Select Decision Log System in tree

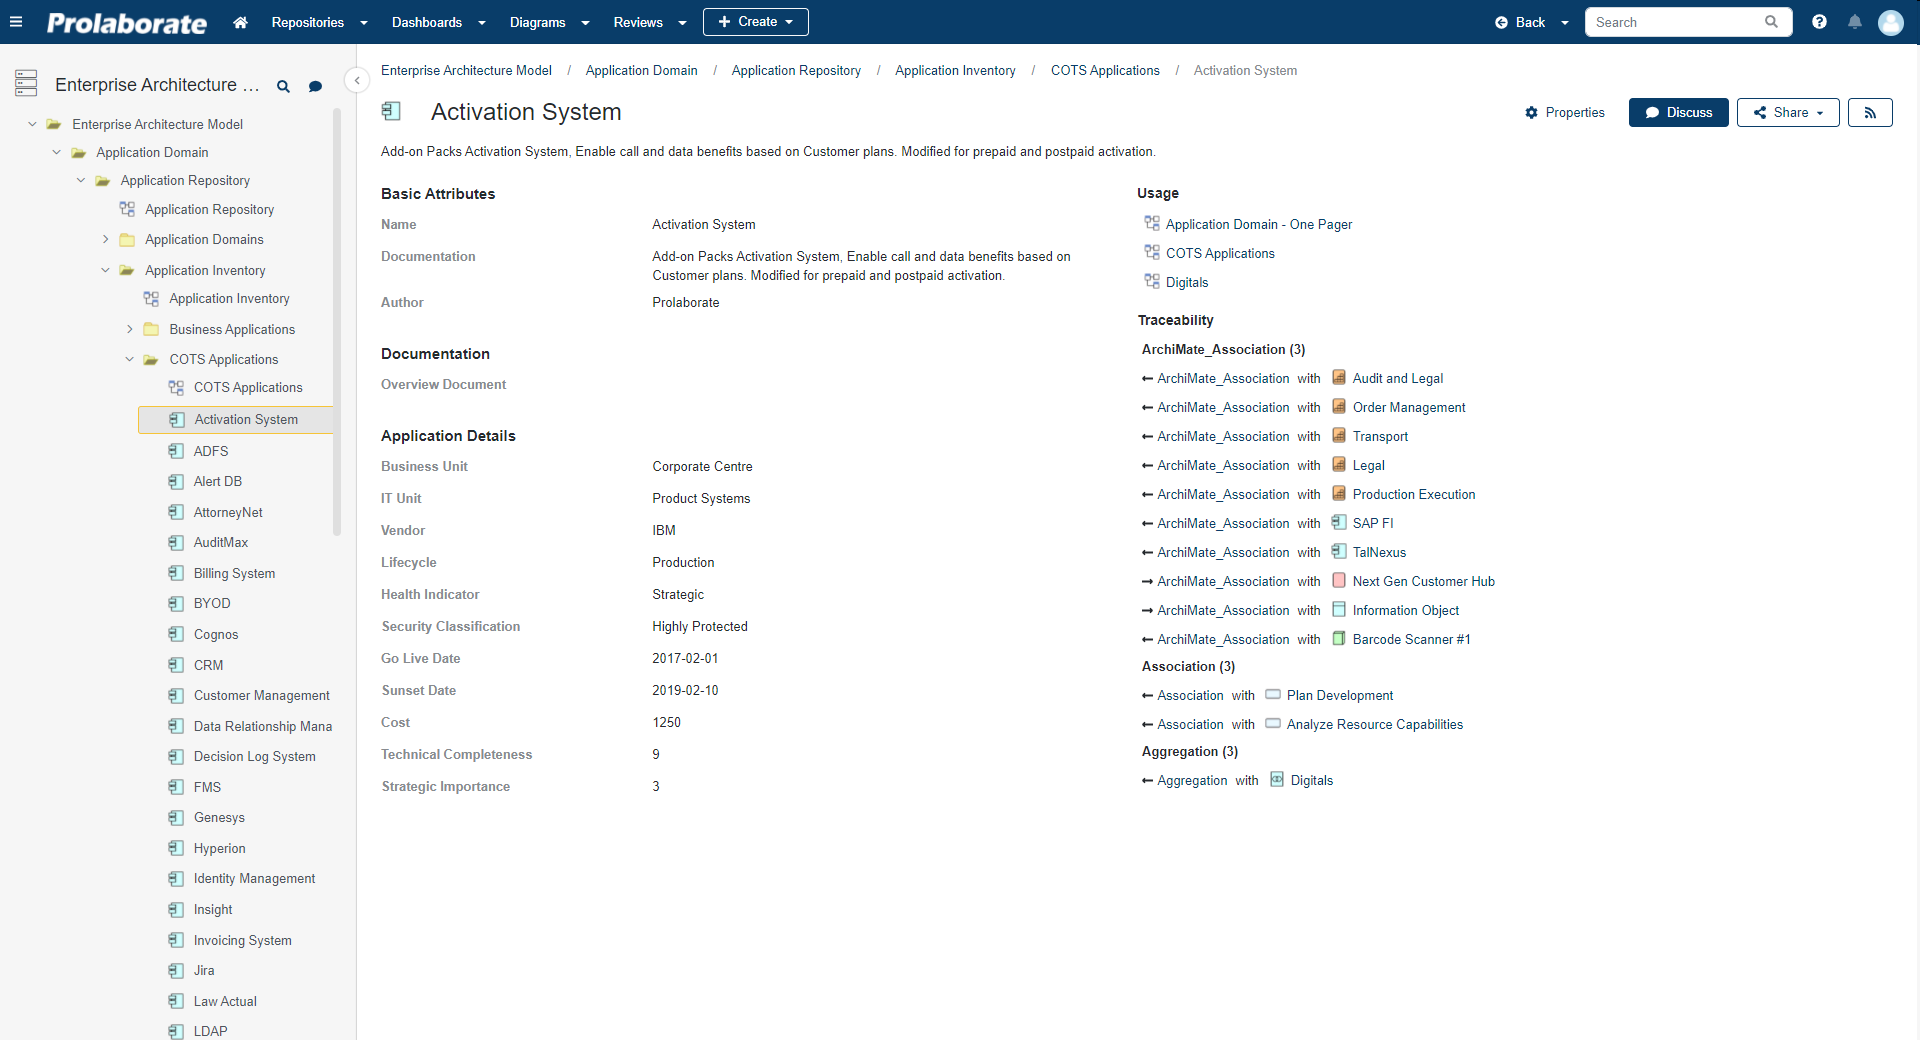[255, 756]
